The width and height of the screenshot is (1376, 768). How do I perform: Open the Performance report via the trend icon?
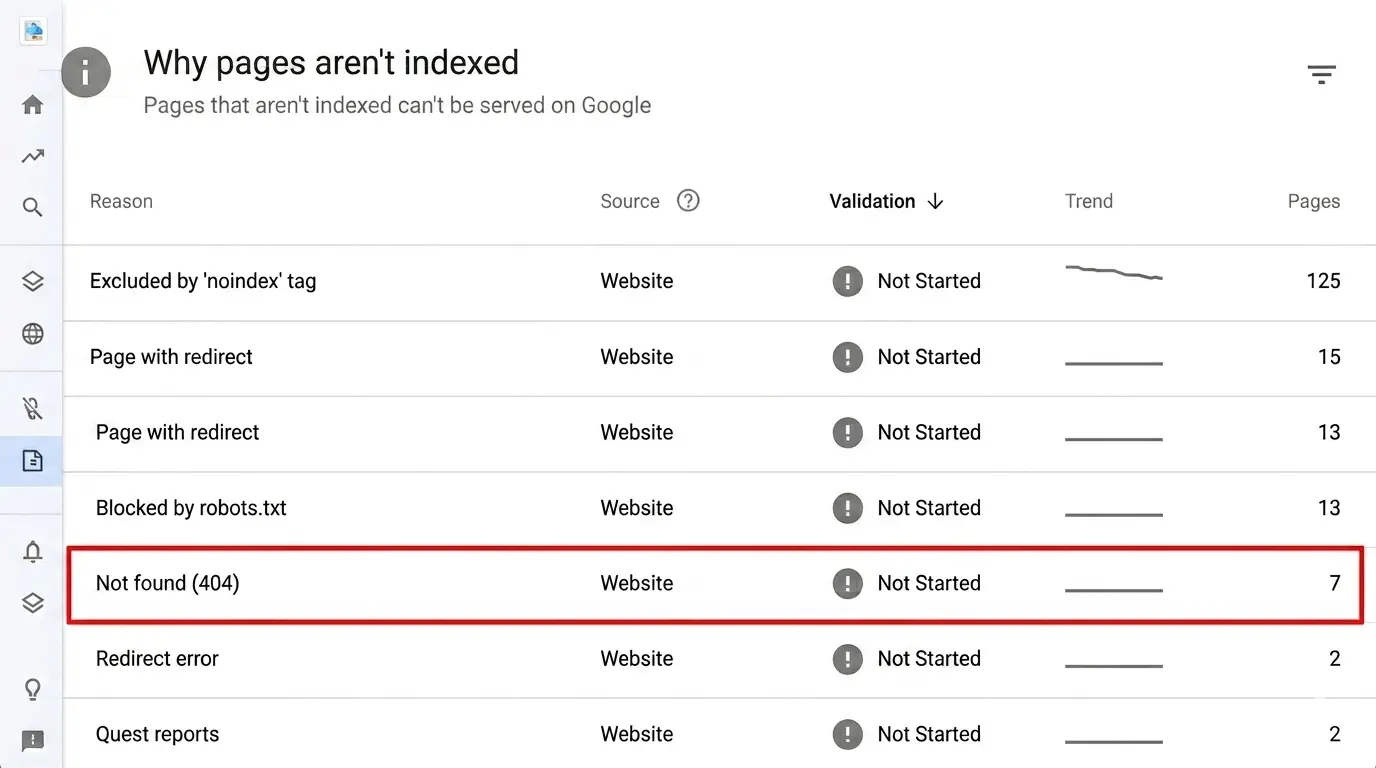click(x=33, y=156)
